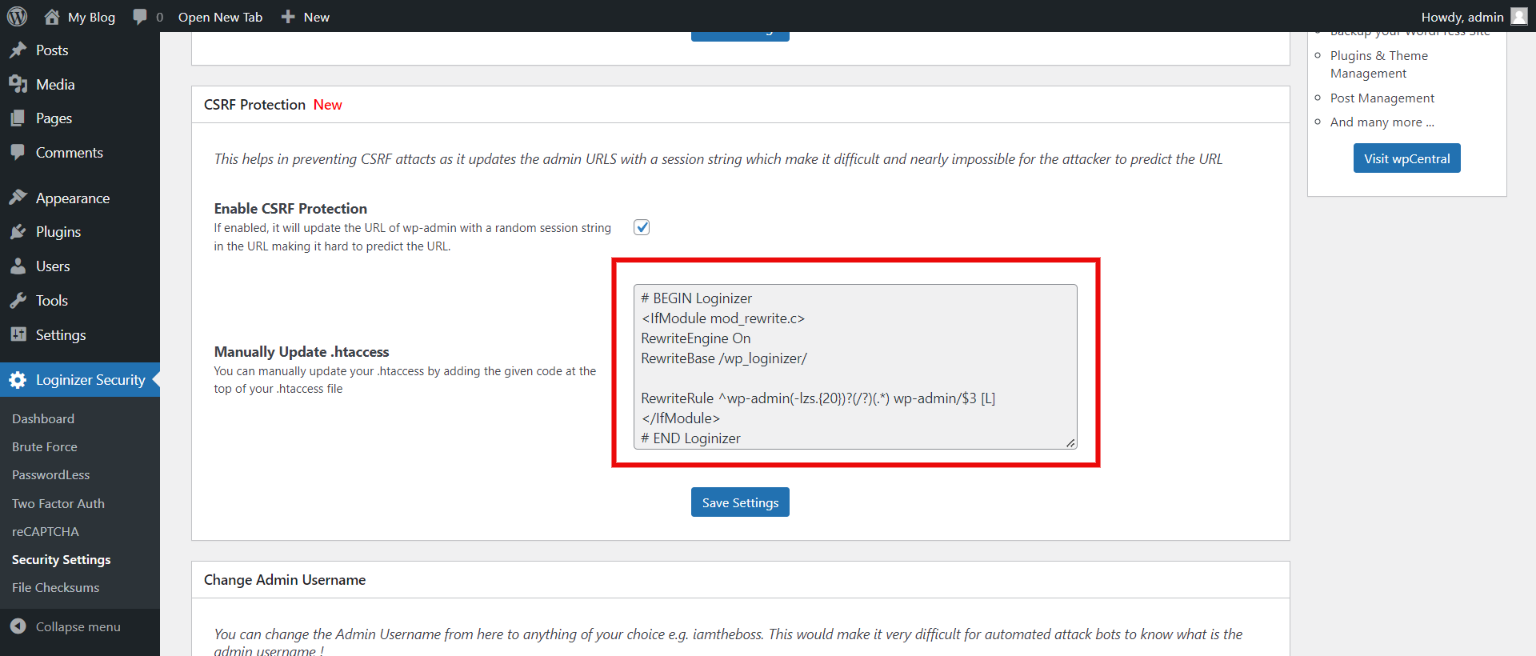Click the comments bubble icon in admin bar
This screenshot has width=1536, height=656.
tap(140, 17)
